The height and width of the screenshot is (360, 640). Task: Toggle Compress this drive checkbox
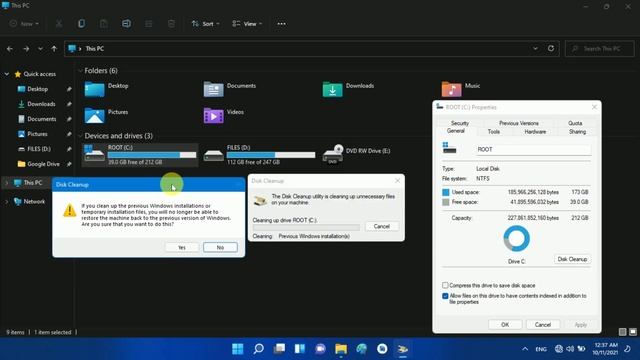[445, 285]
